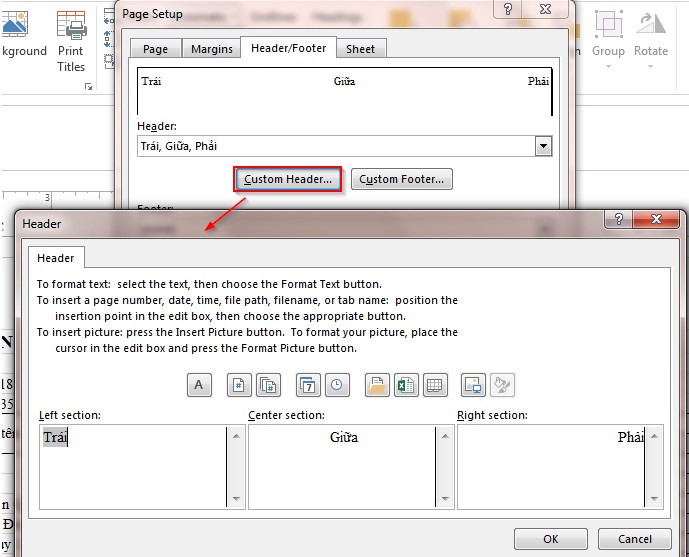Close the Header dialog
This screenshot has height=557, width=689.
[656, 219]
